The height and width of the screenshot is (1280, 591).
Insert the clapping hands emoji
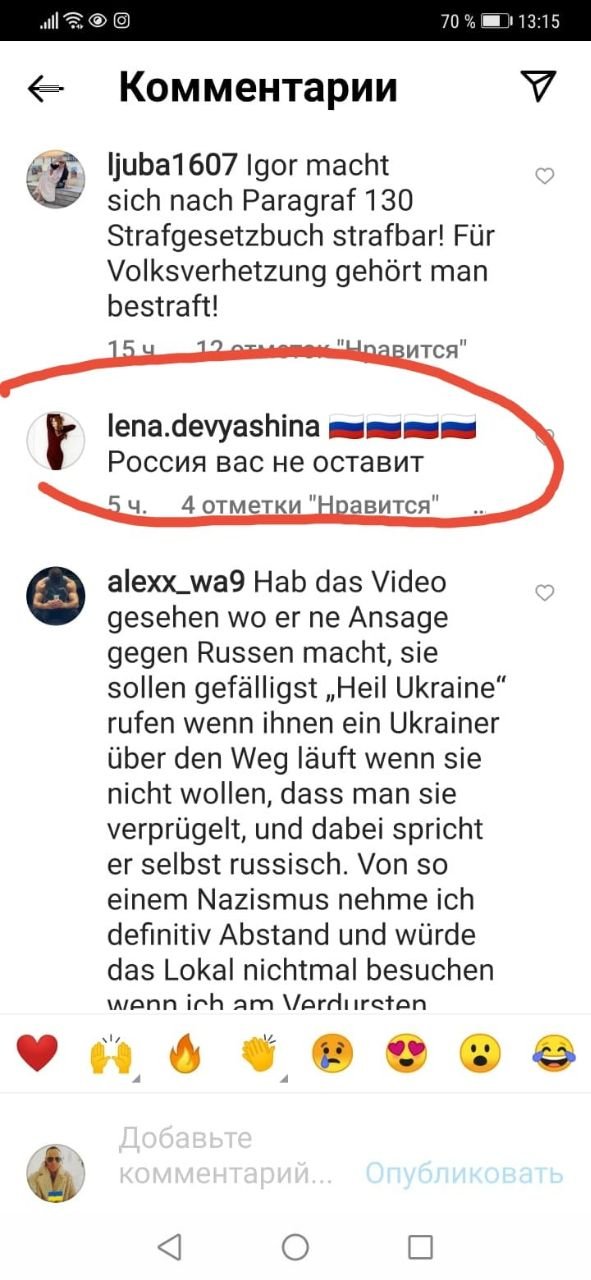pyautogui.click(x=259, y=1055)
